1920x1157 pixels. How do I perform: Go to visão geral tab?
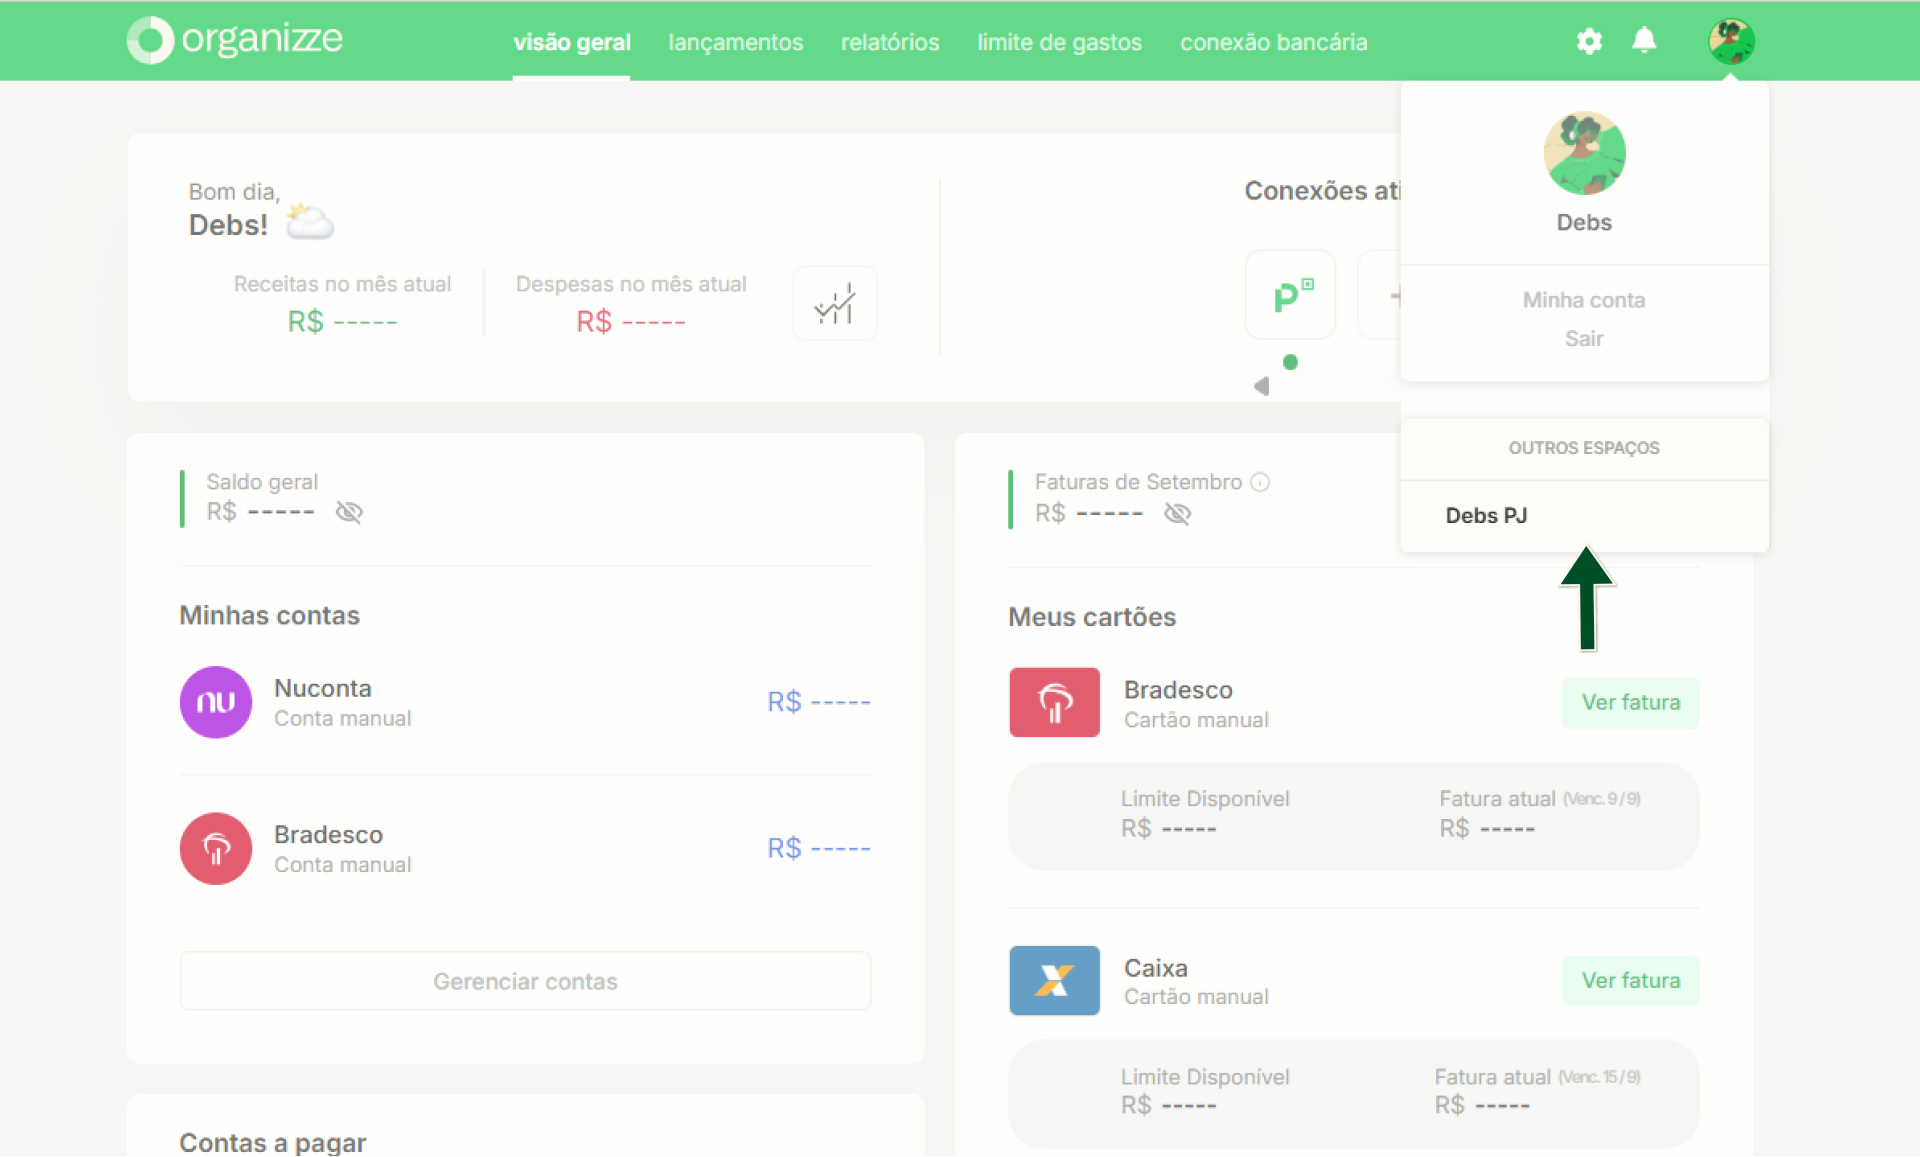(572, 42)
